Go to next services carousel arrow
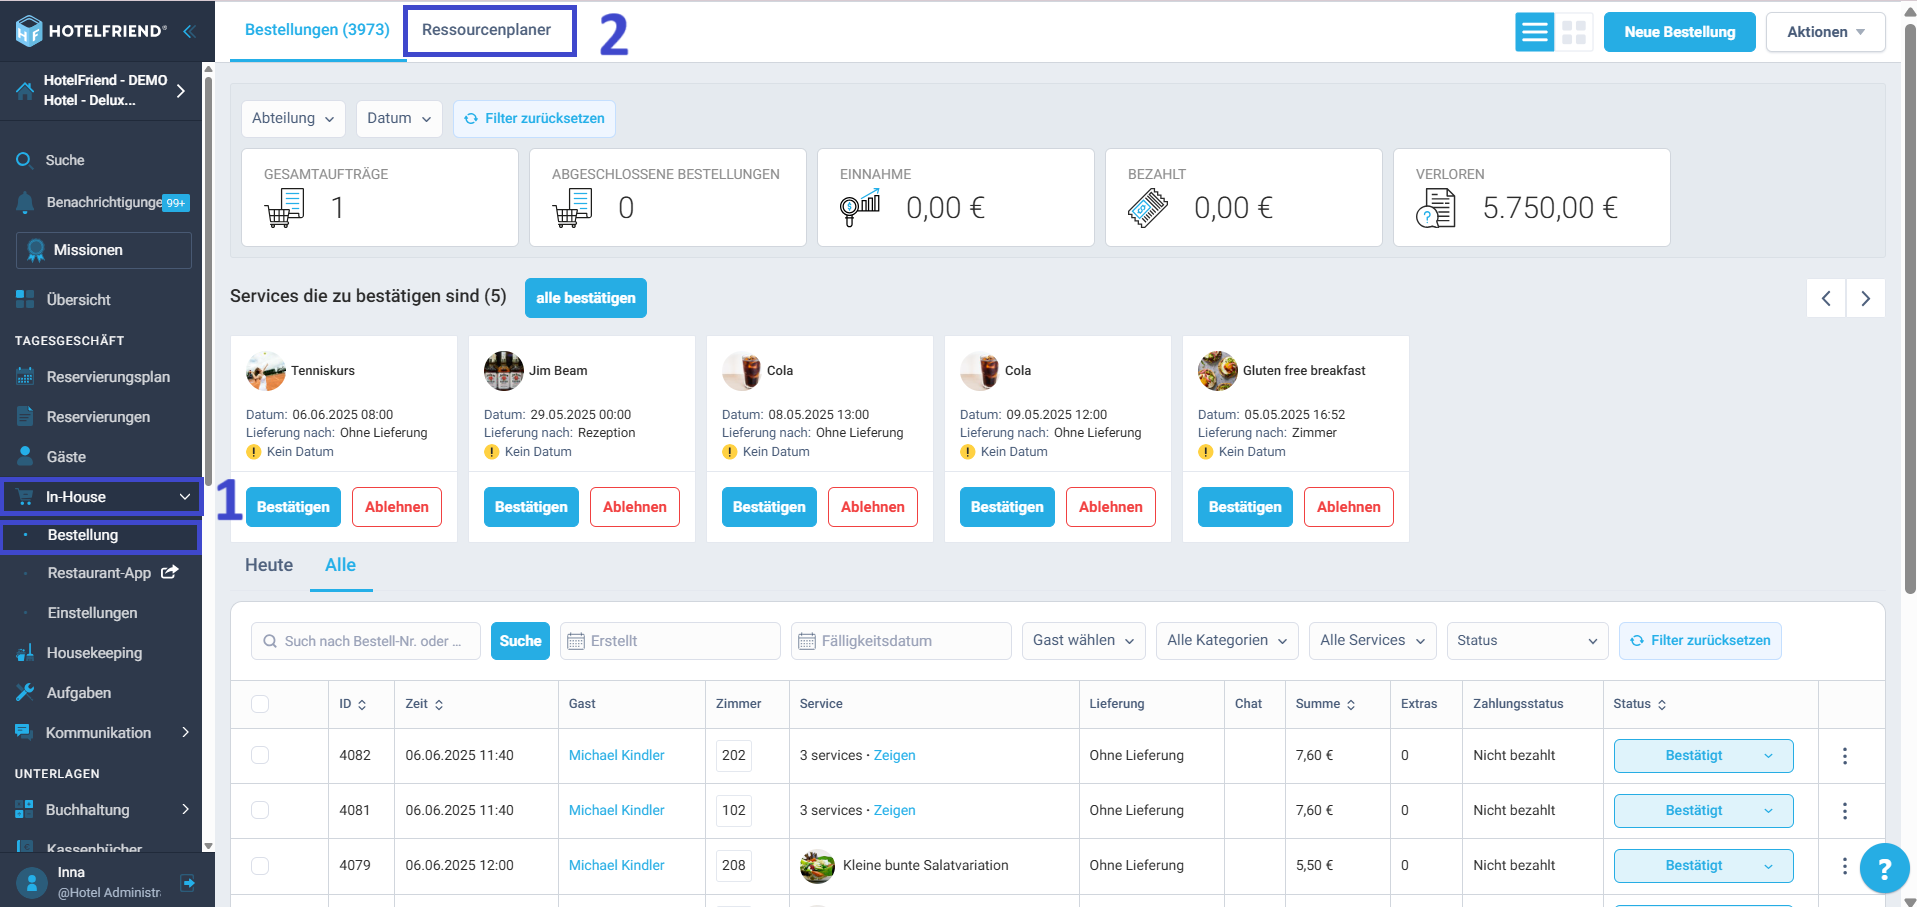Screen dimensions: 1917x907 (1865, 298)
